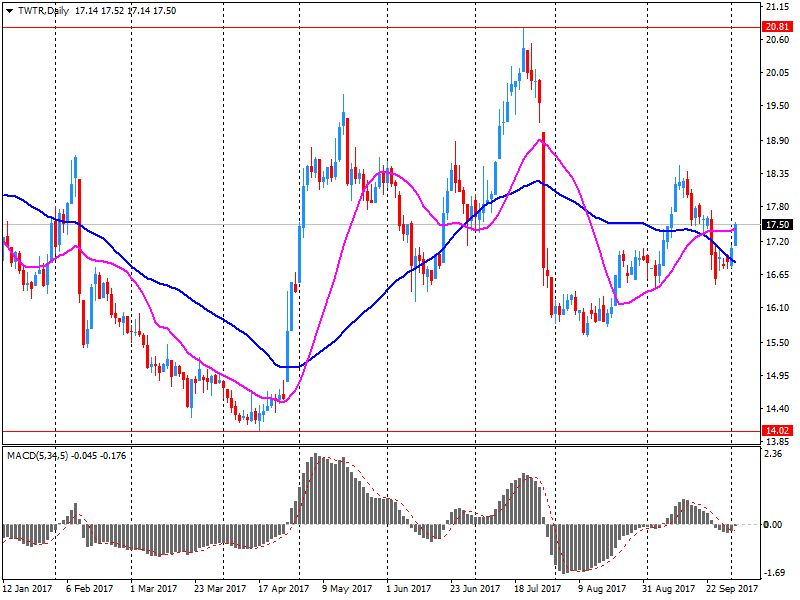Click the MACD scale value 2.36
This screenshot has width=800, height=600.
coord(773,454)
